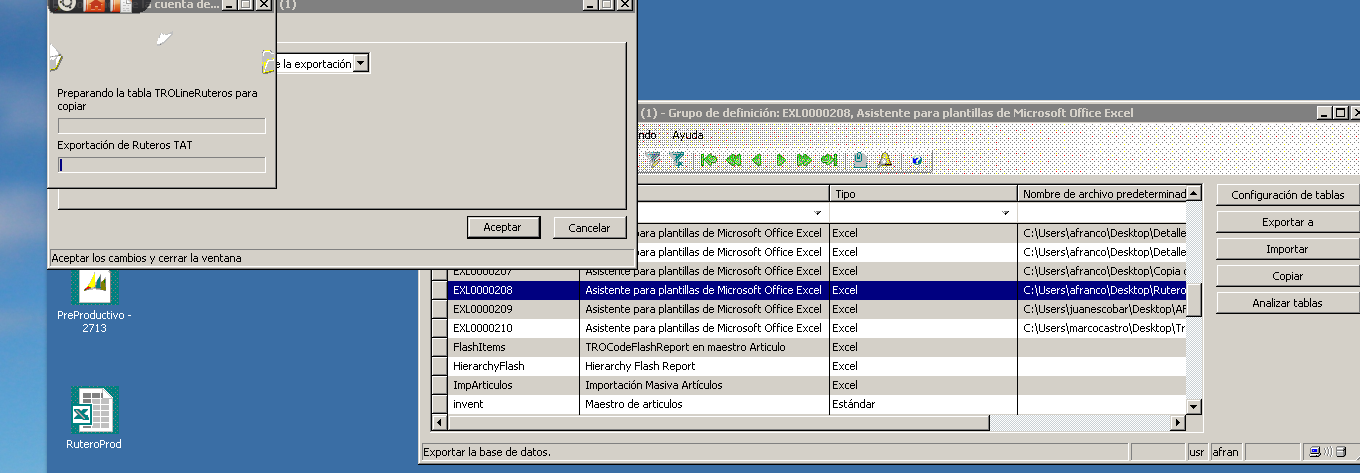
Task: Click the Analizar tablas button
Action: tap(1287, 302)
